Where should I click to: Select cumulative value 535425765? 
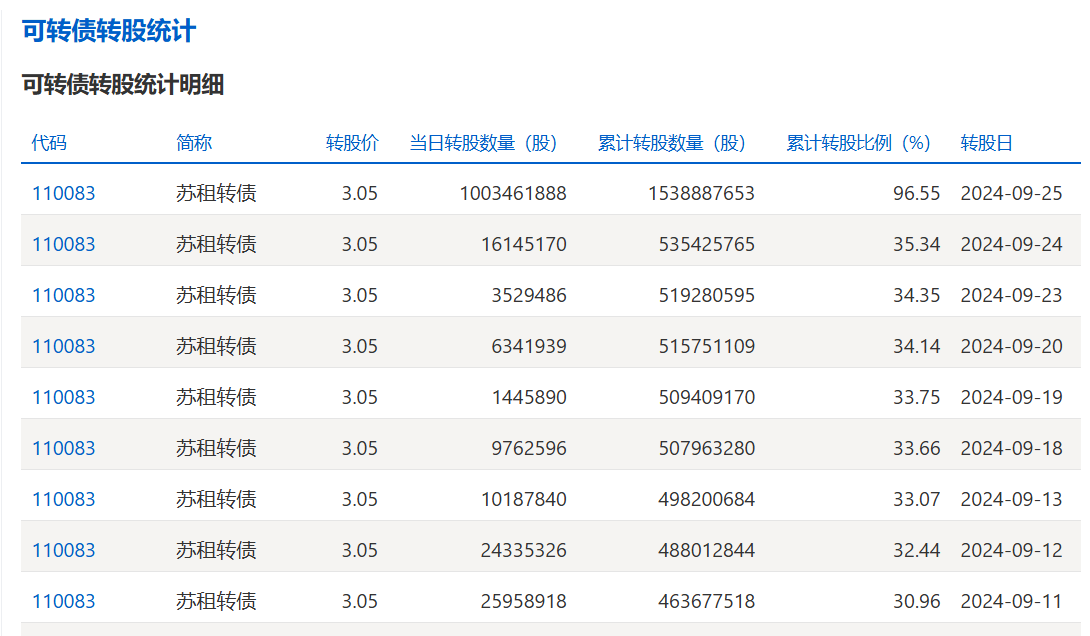point(707,244)
